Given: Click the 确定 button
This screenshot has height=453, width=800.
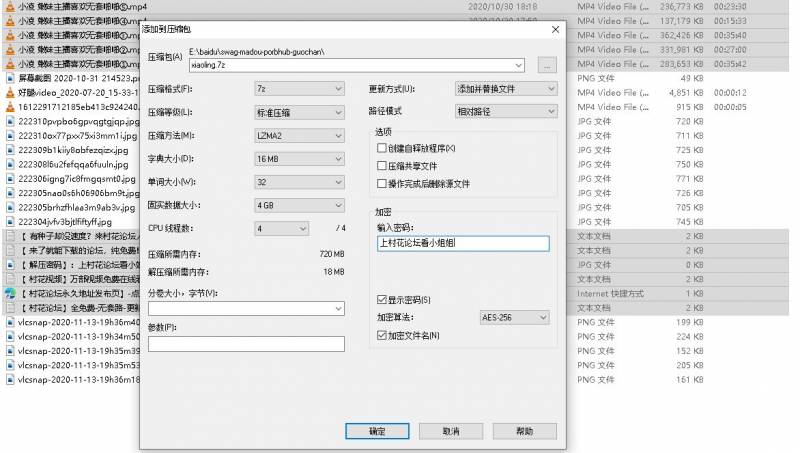Looking at the screenshot, I should click(x=377, y=431).
